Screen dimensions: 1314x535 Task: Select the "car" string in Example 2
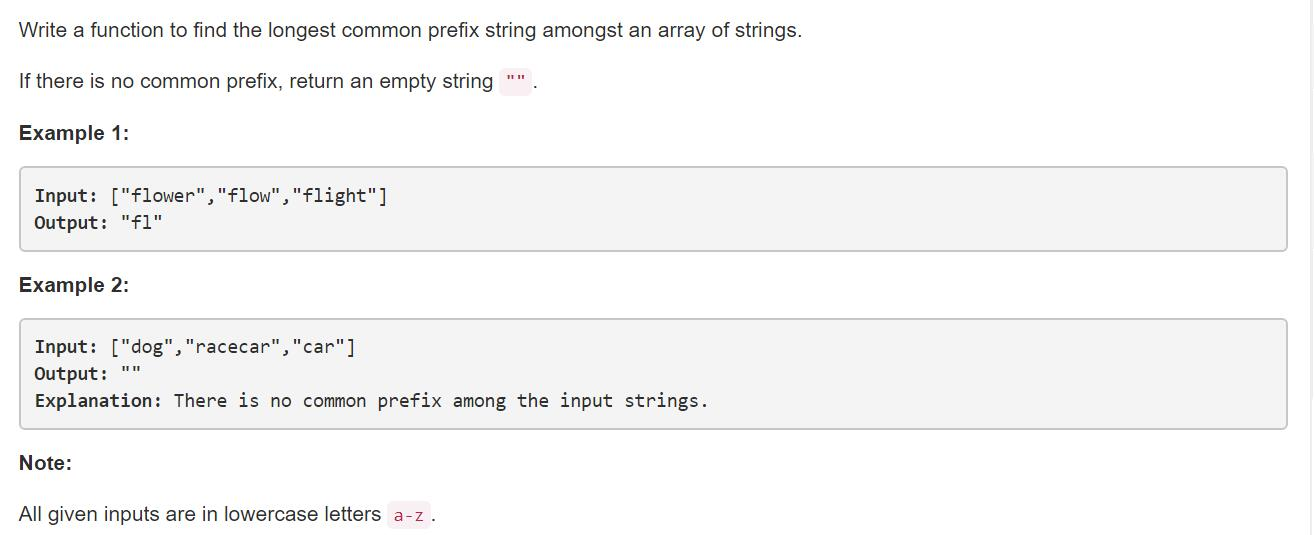pyautogui.click(x=317, y=347)
